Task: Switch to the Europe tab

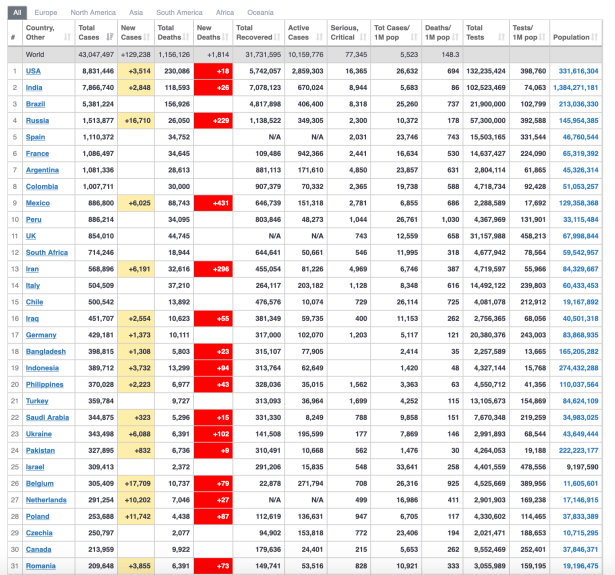Action: (x=46, y=12)
